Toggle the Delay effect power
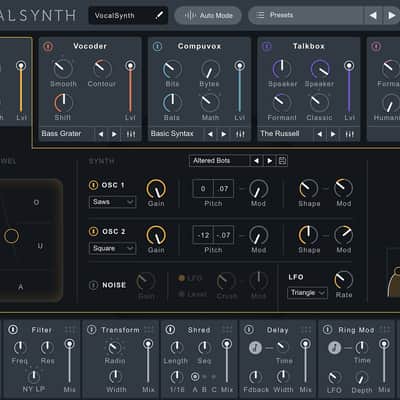The image size is (400, 400). 249,330
